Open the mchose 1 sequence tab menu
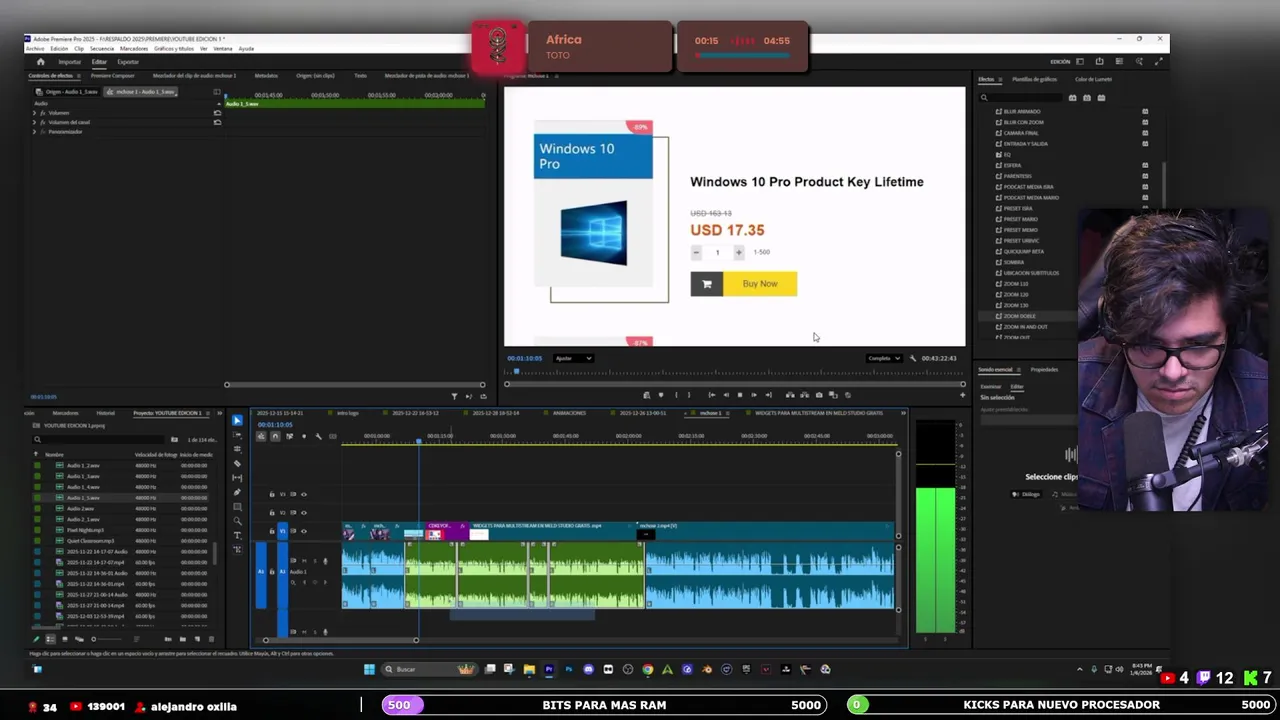 pyautogui.click(x=728, y=413)
